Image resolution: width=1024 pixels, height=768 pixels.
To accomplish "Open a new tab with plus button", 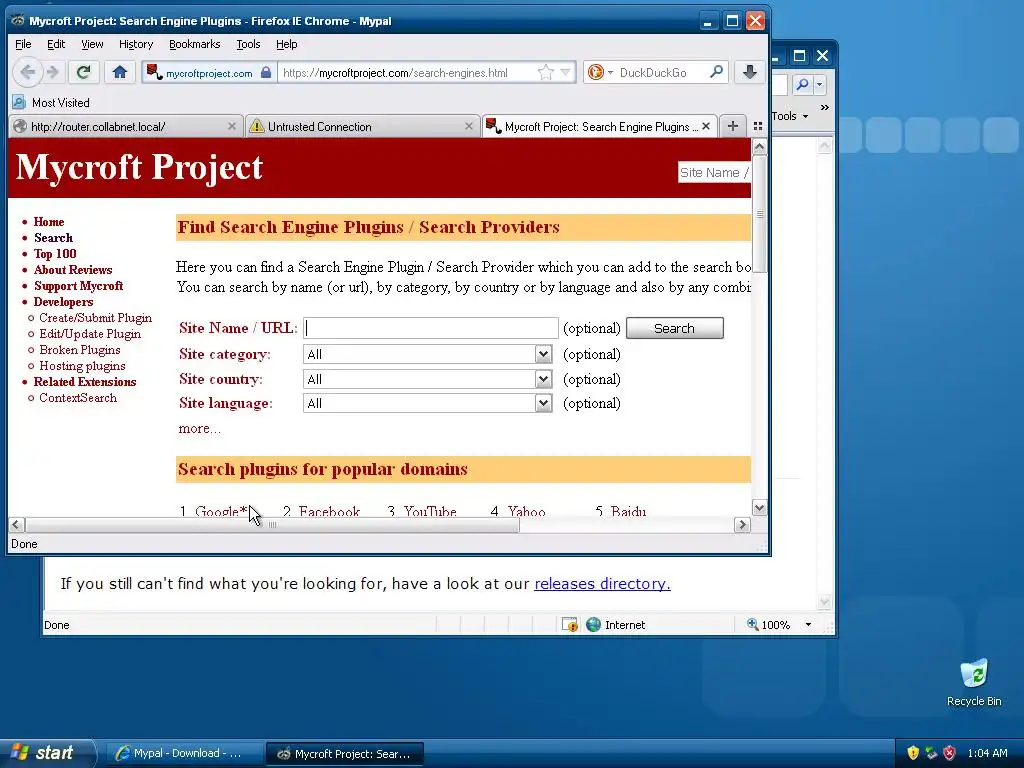I will click(x=733, y=127).
